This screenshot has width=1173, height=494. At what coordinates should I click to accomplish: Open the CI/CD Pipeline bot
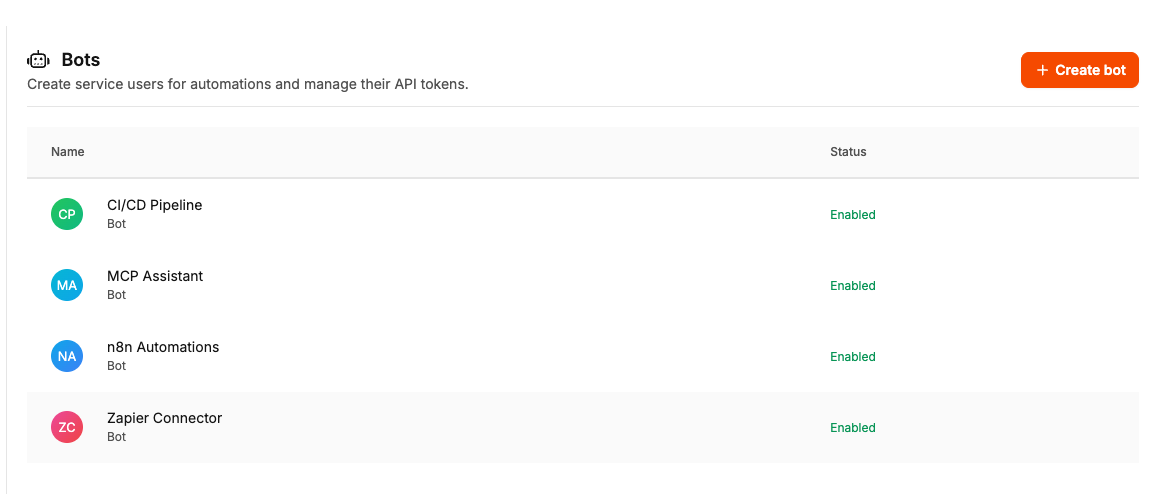click(154, 205)
